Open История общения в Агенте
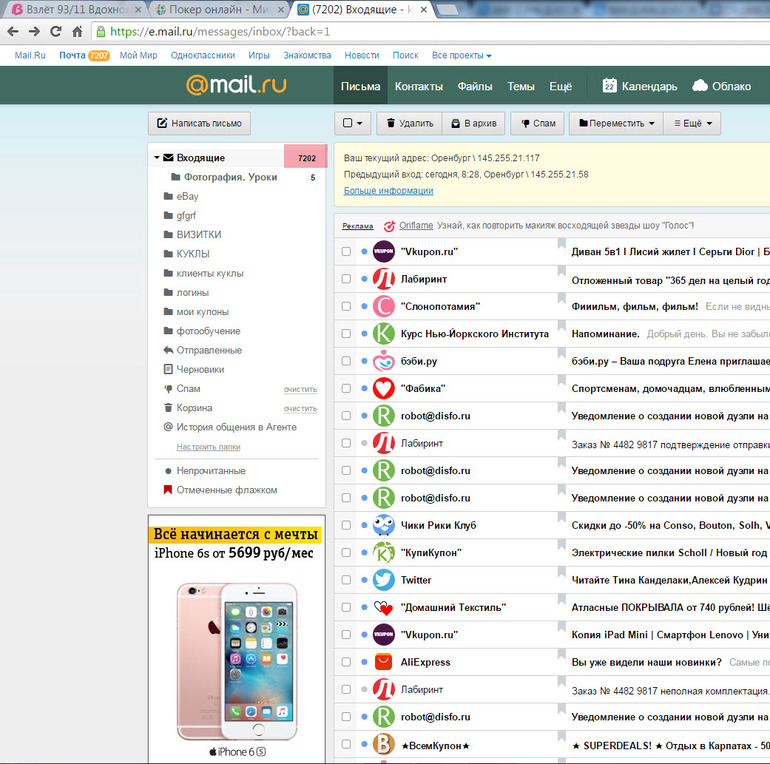 point(236,427)
